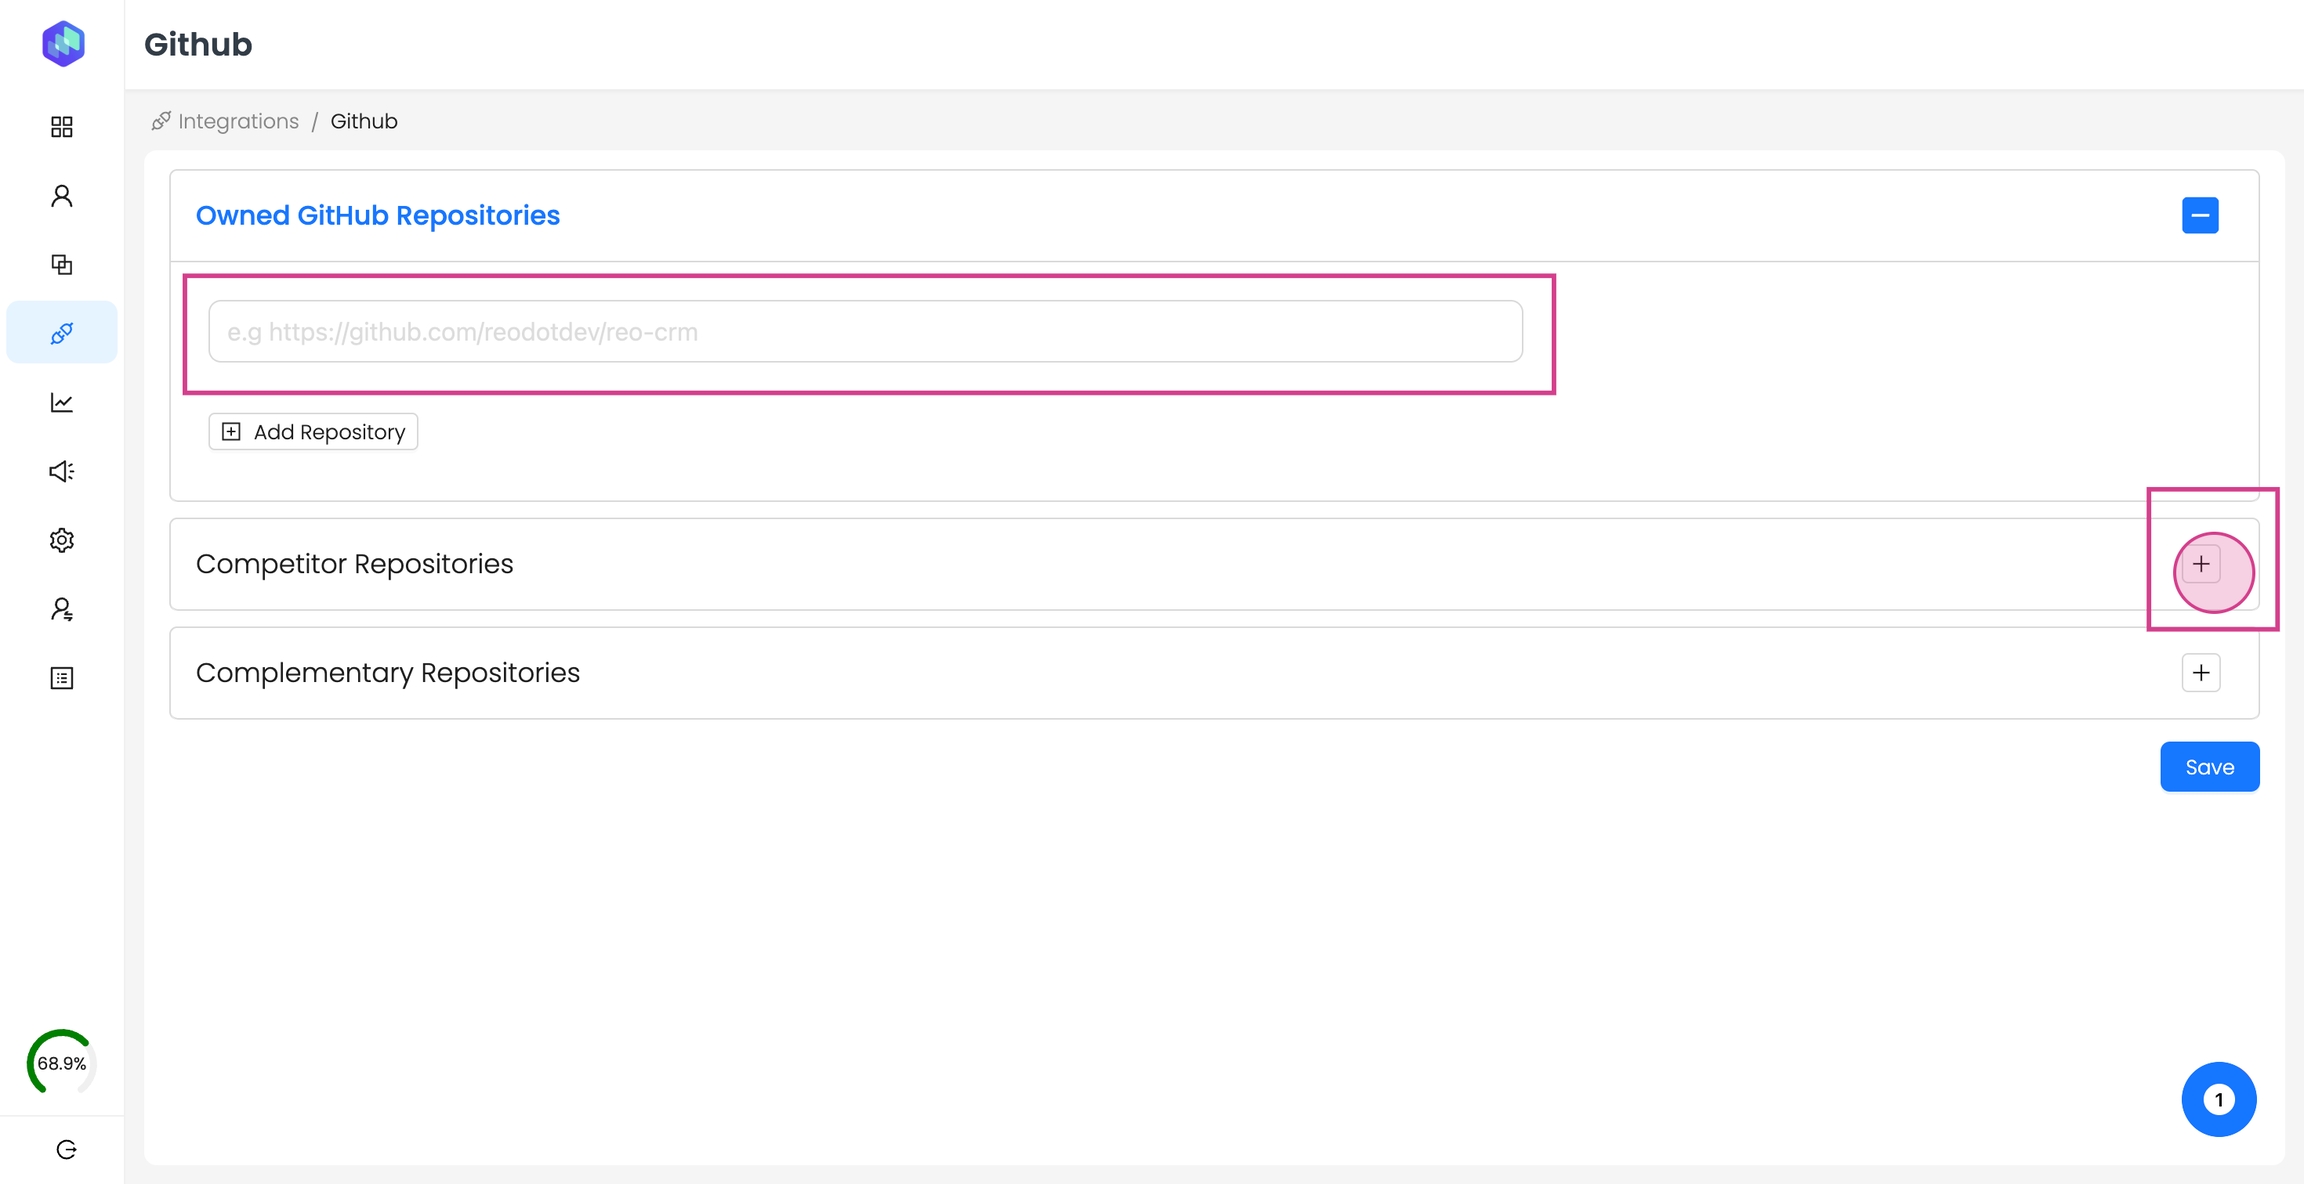Open the list document sidebar icon
The image size is (2304, 1184).
click(62, 678)
